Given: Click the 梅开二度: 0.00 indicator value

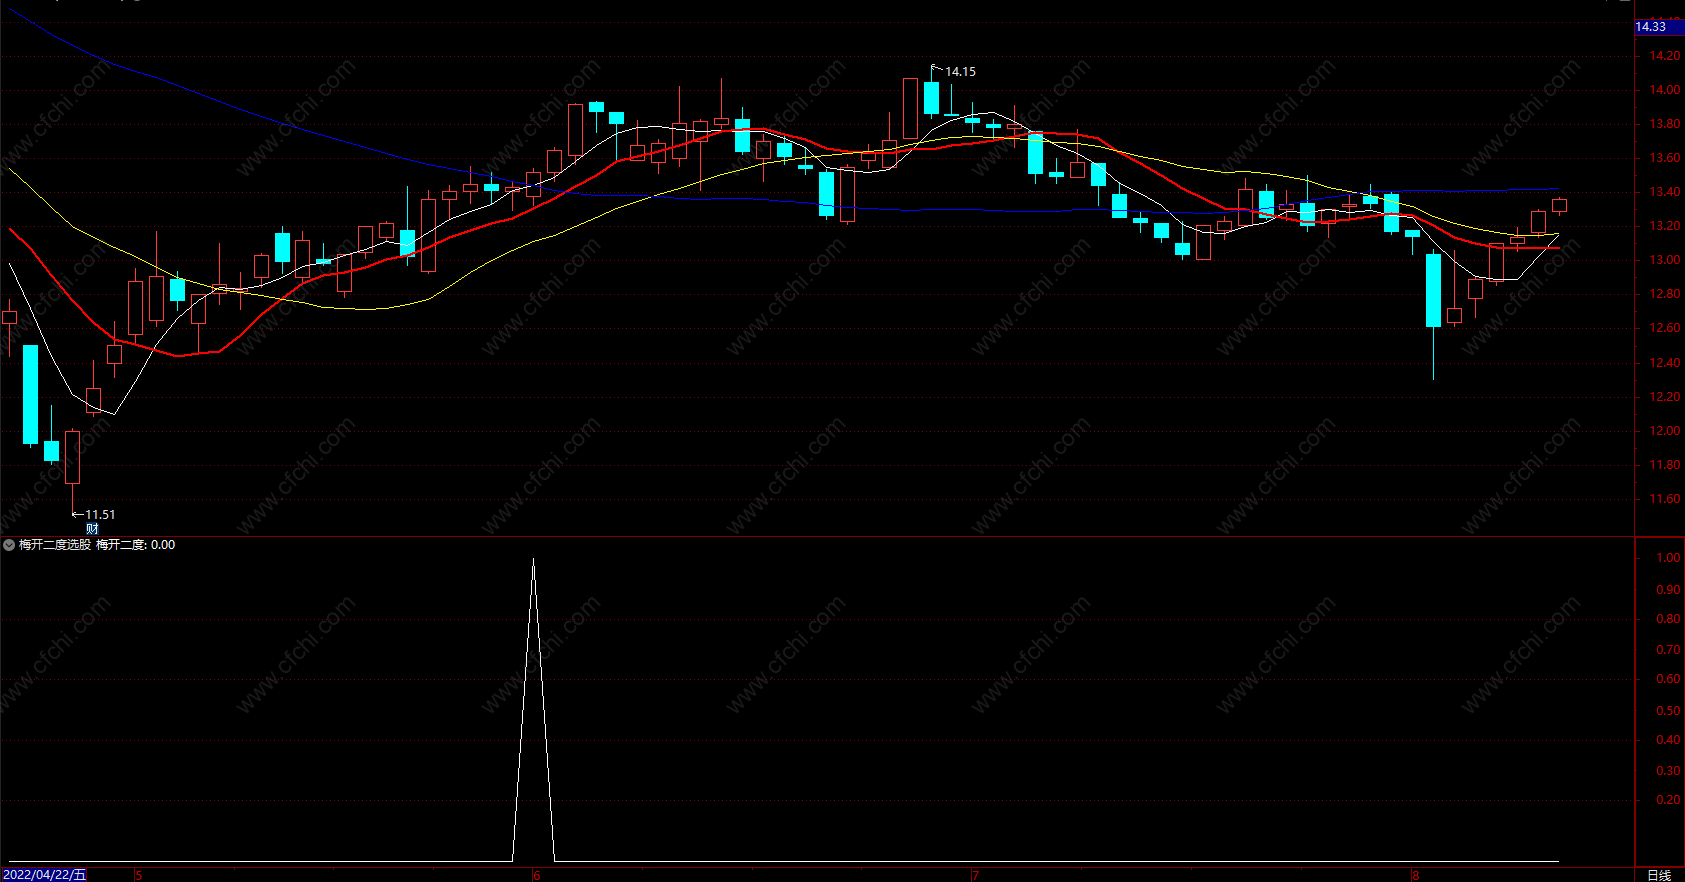Looking at the screenshot, I should point(136,545).
